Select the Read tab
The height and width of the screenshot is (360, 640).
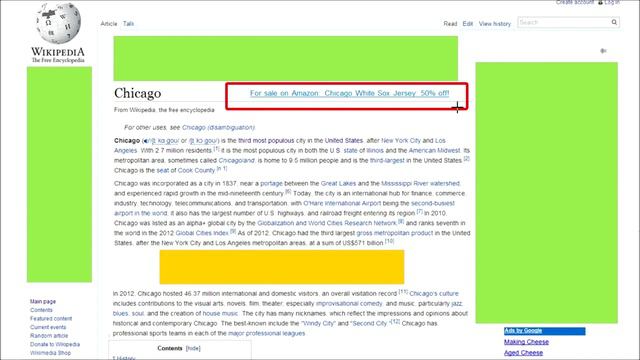coord(450,24)
